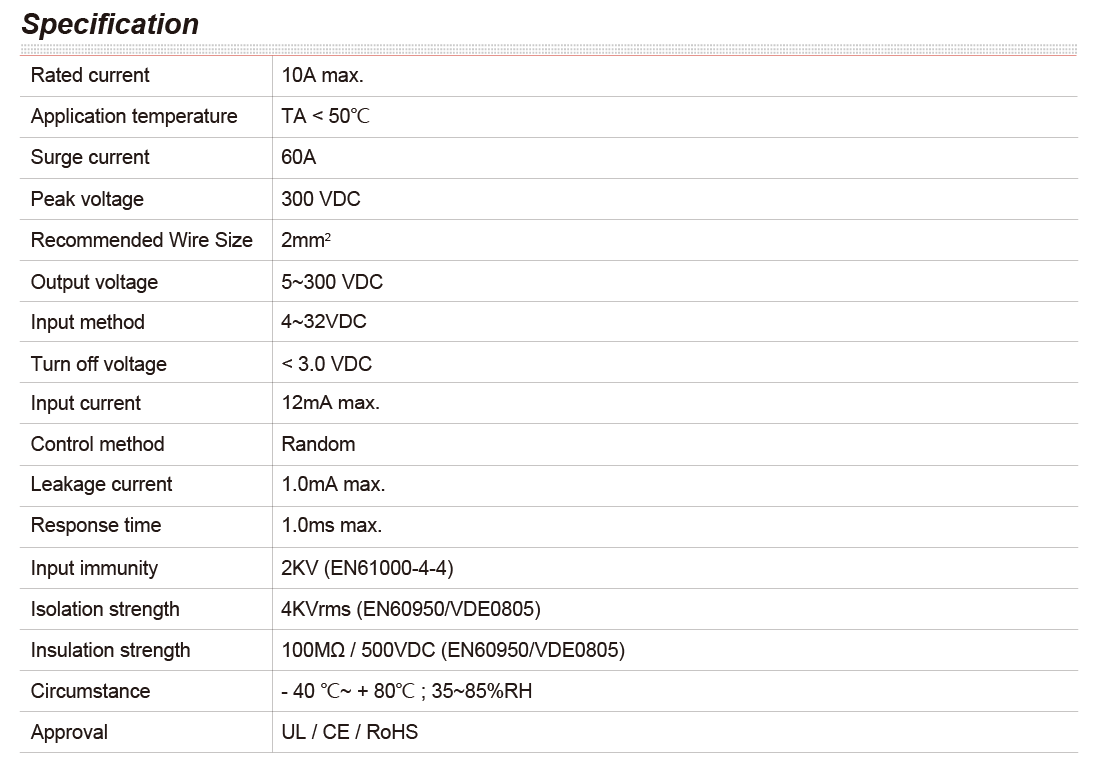This screenshot has width=1098, height=766.
Task: Select the 300 VDC peak voltage value
Action: coord(321,199)
